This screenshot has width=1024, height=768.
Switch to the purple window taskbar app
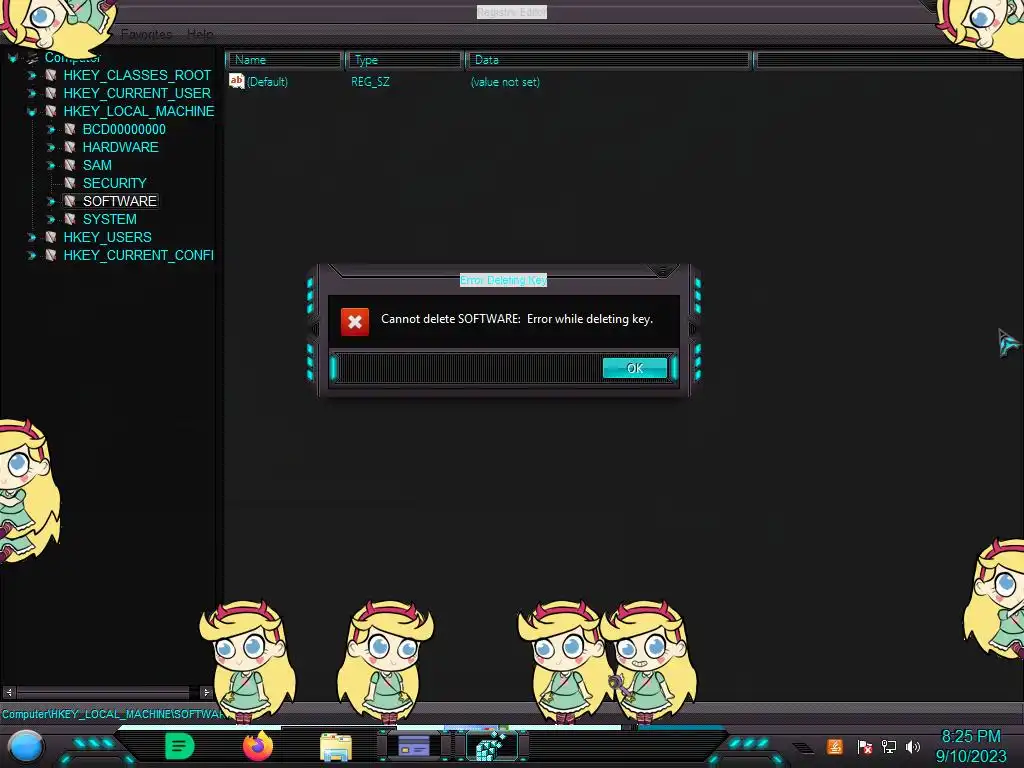coord(413,746)
